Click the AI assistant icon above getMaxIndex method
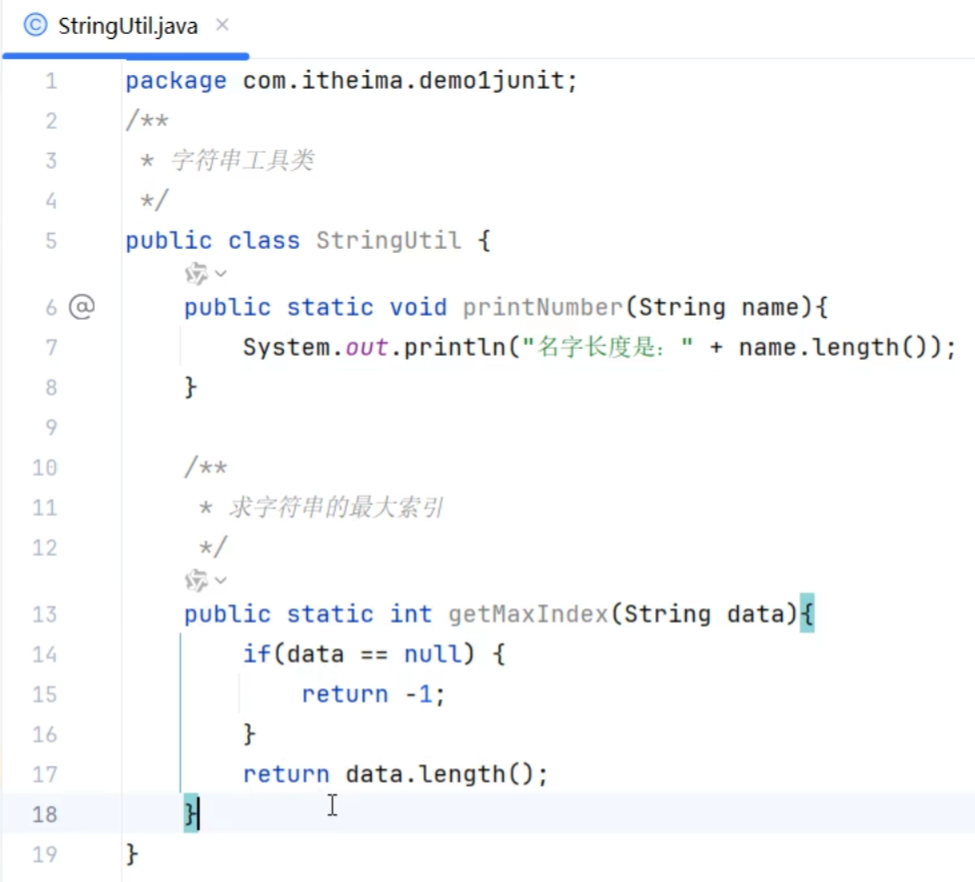The width and height of the screenshot is (975, 882). pyautogui.click(x=196, y=580)
